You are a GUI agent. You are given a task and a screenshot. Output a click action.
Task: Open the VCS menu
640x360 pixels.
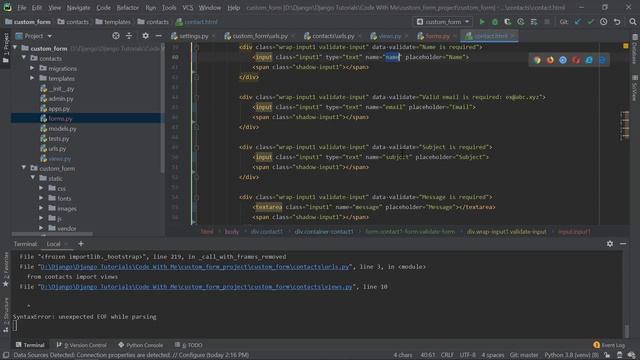[x=187, y=7]
